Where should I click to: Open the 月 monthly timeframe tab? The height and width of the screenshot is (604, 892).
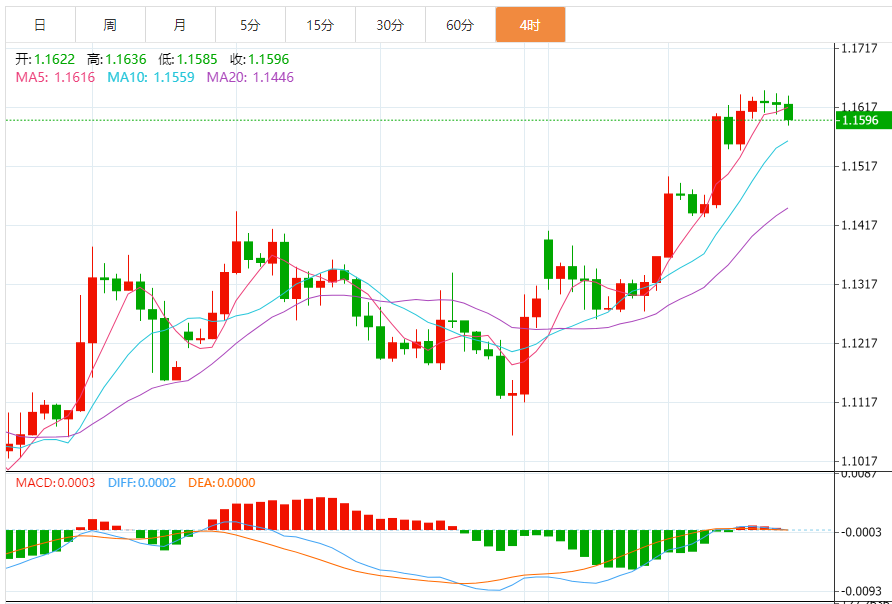[x=180, y=25]
